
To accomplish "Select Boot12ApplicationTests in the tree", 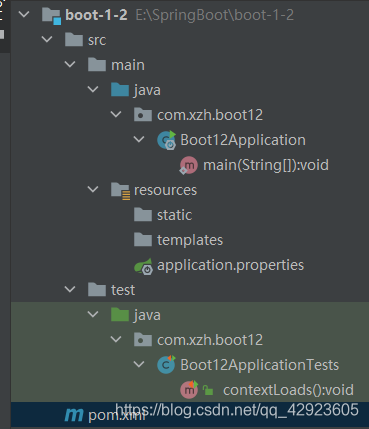I will tap(260, 365).
